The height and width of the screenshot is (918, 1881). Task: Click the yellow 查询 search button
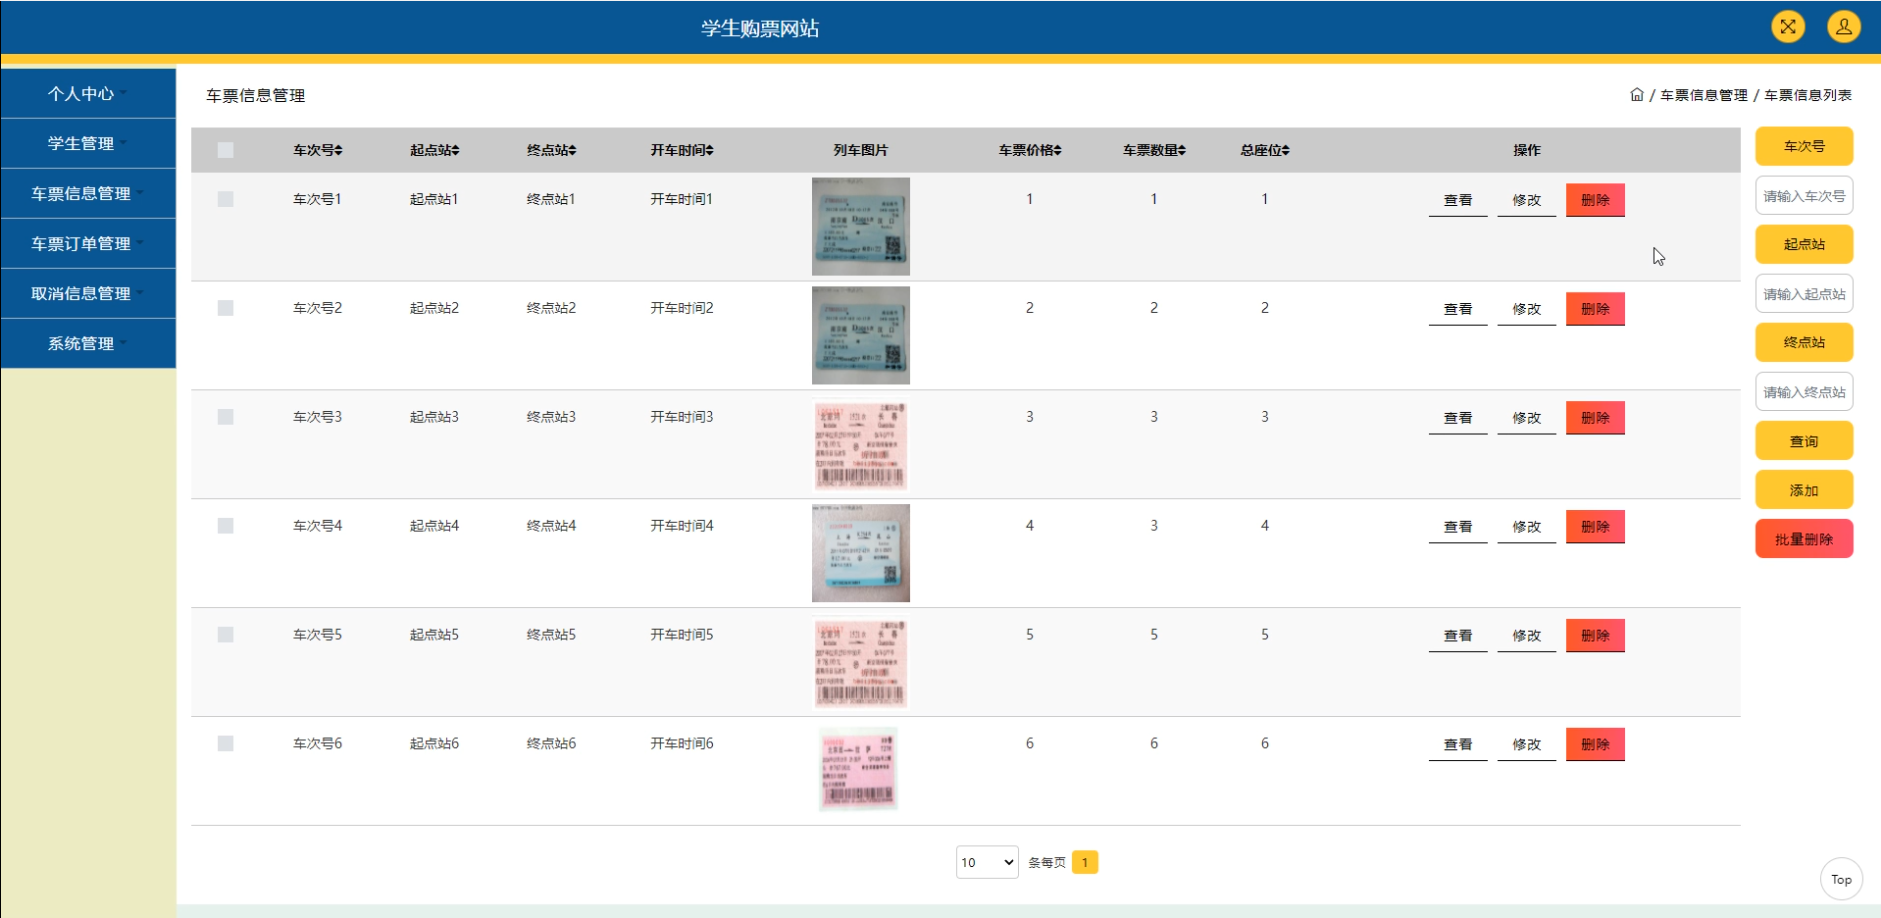(1804, 441)
